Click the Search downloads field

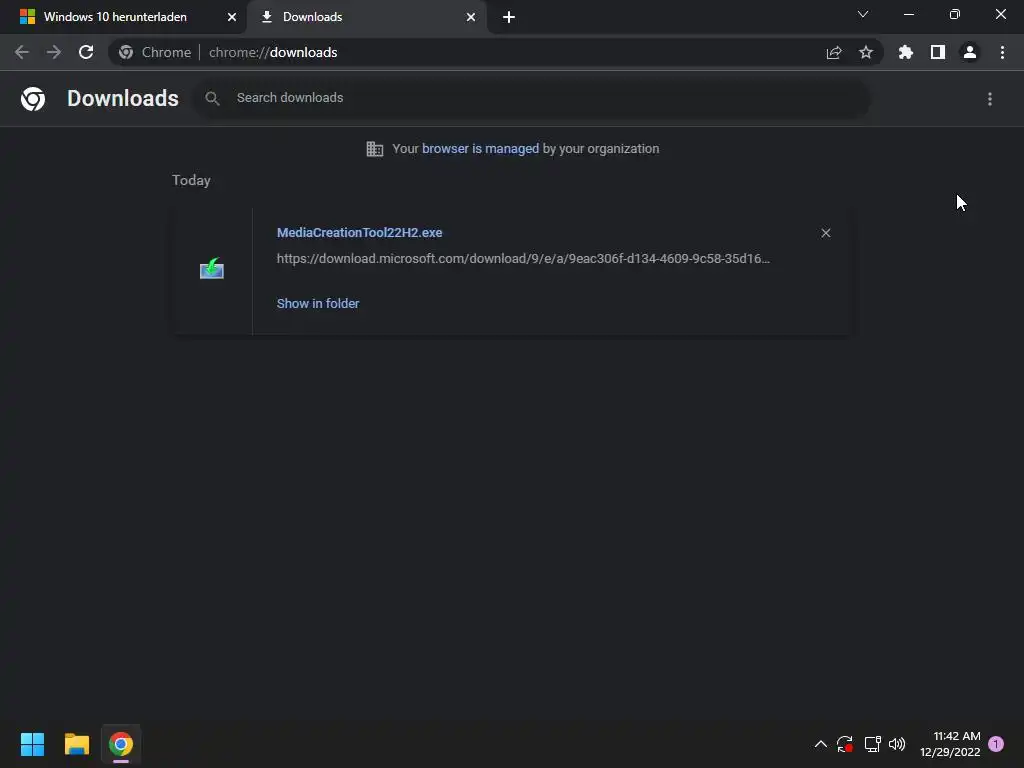532,98
